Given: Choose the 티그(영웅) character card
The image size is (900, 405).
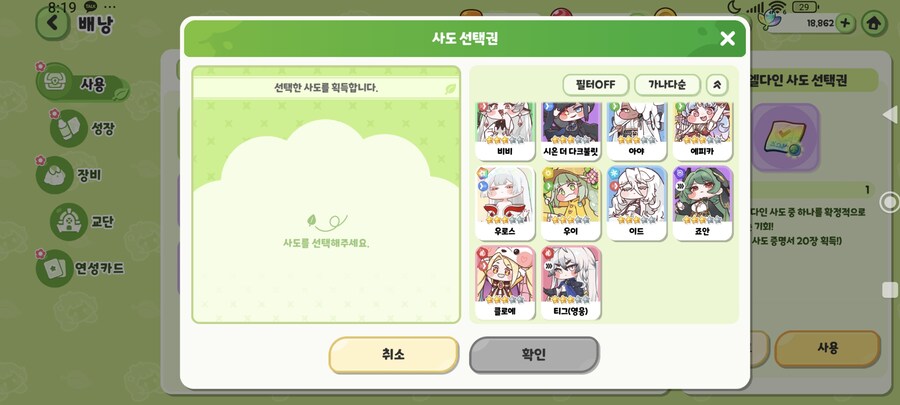Looking at the screenshot, I should point(571,282).
